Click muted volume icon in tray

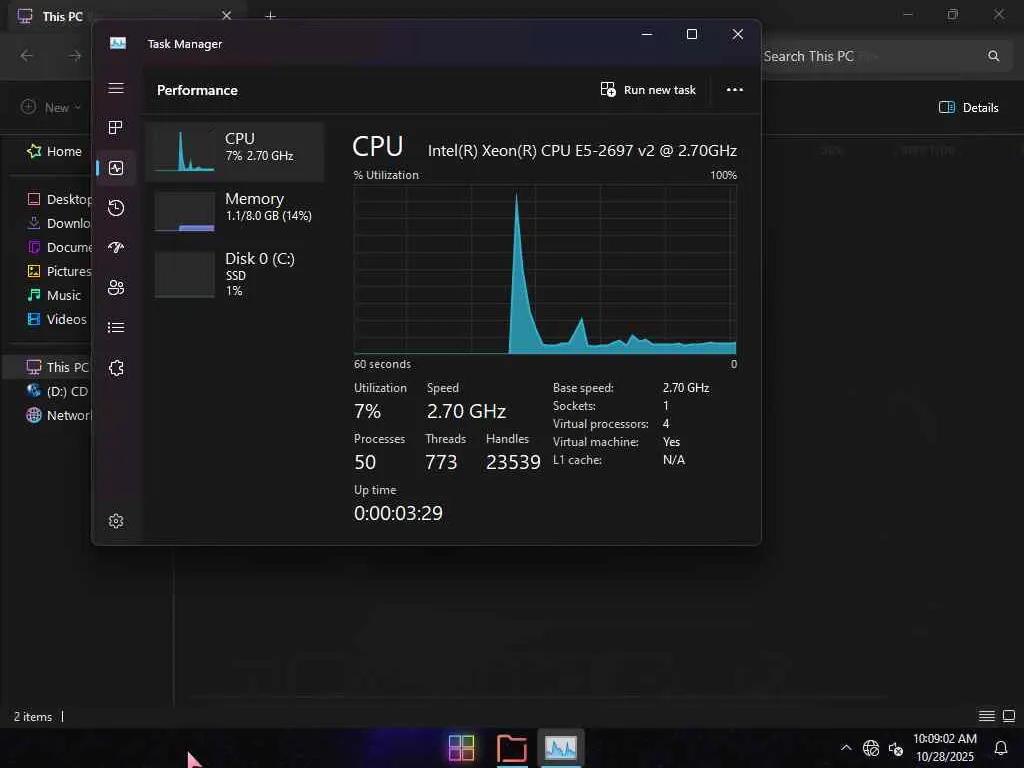(895, 749)
